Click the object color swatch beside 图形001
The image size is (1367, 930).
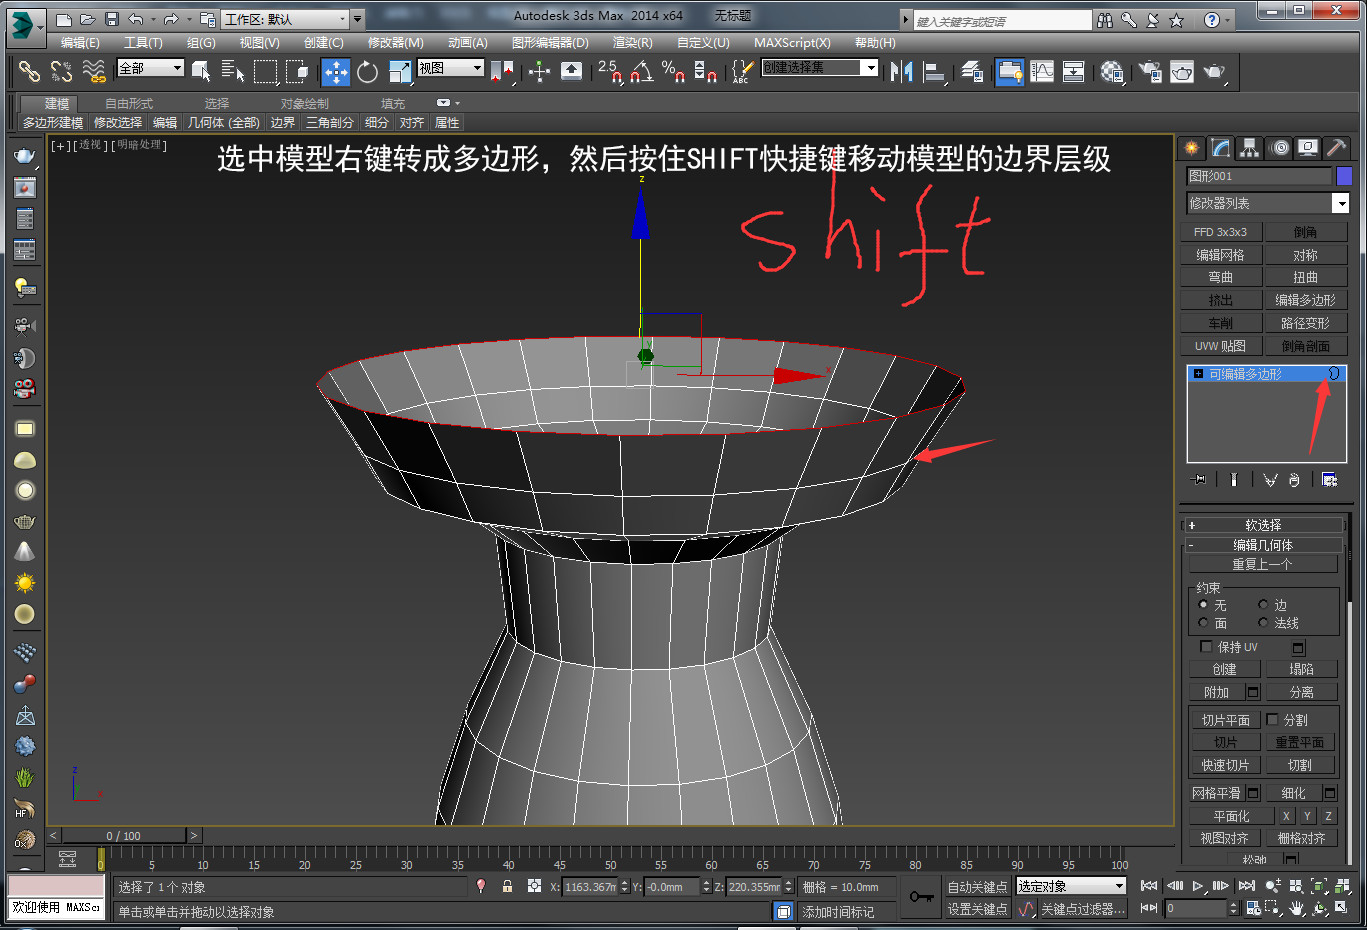coord(1344,176)
